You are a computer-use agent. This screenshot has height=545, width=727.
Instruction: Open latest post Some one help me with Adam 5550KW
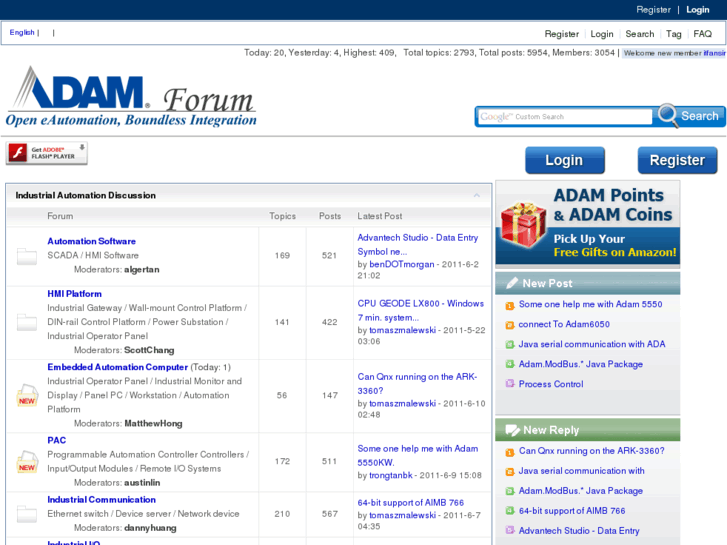click(x=418, y=455)
